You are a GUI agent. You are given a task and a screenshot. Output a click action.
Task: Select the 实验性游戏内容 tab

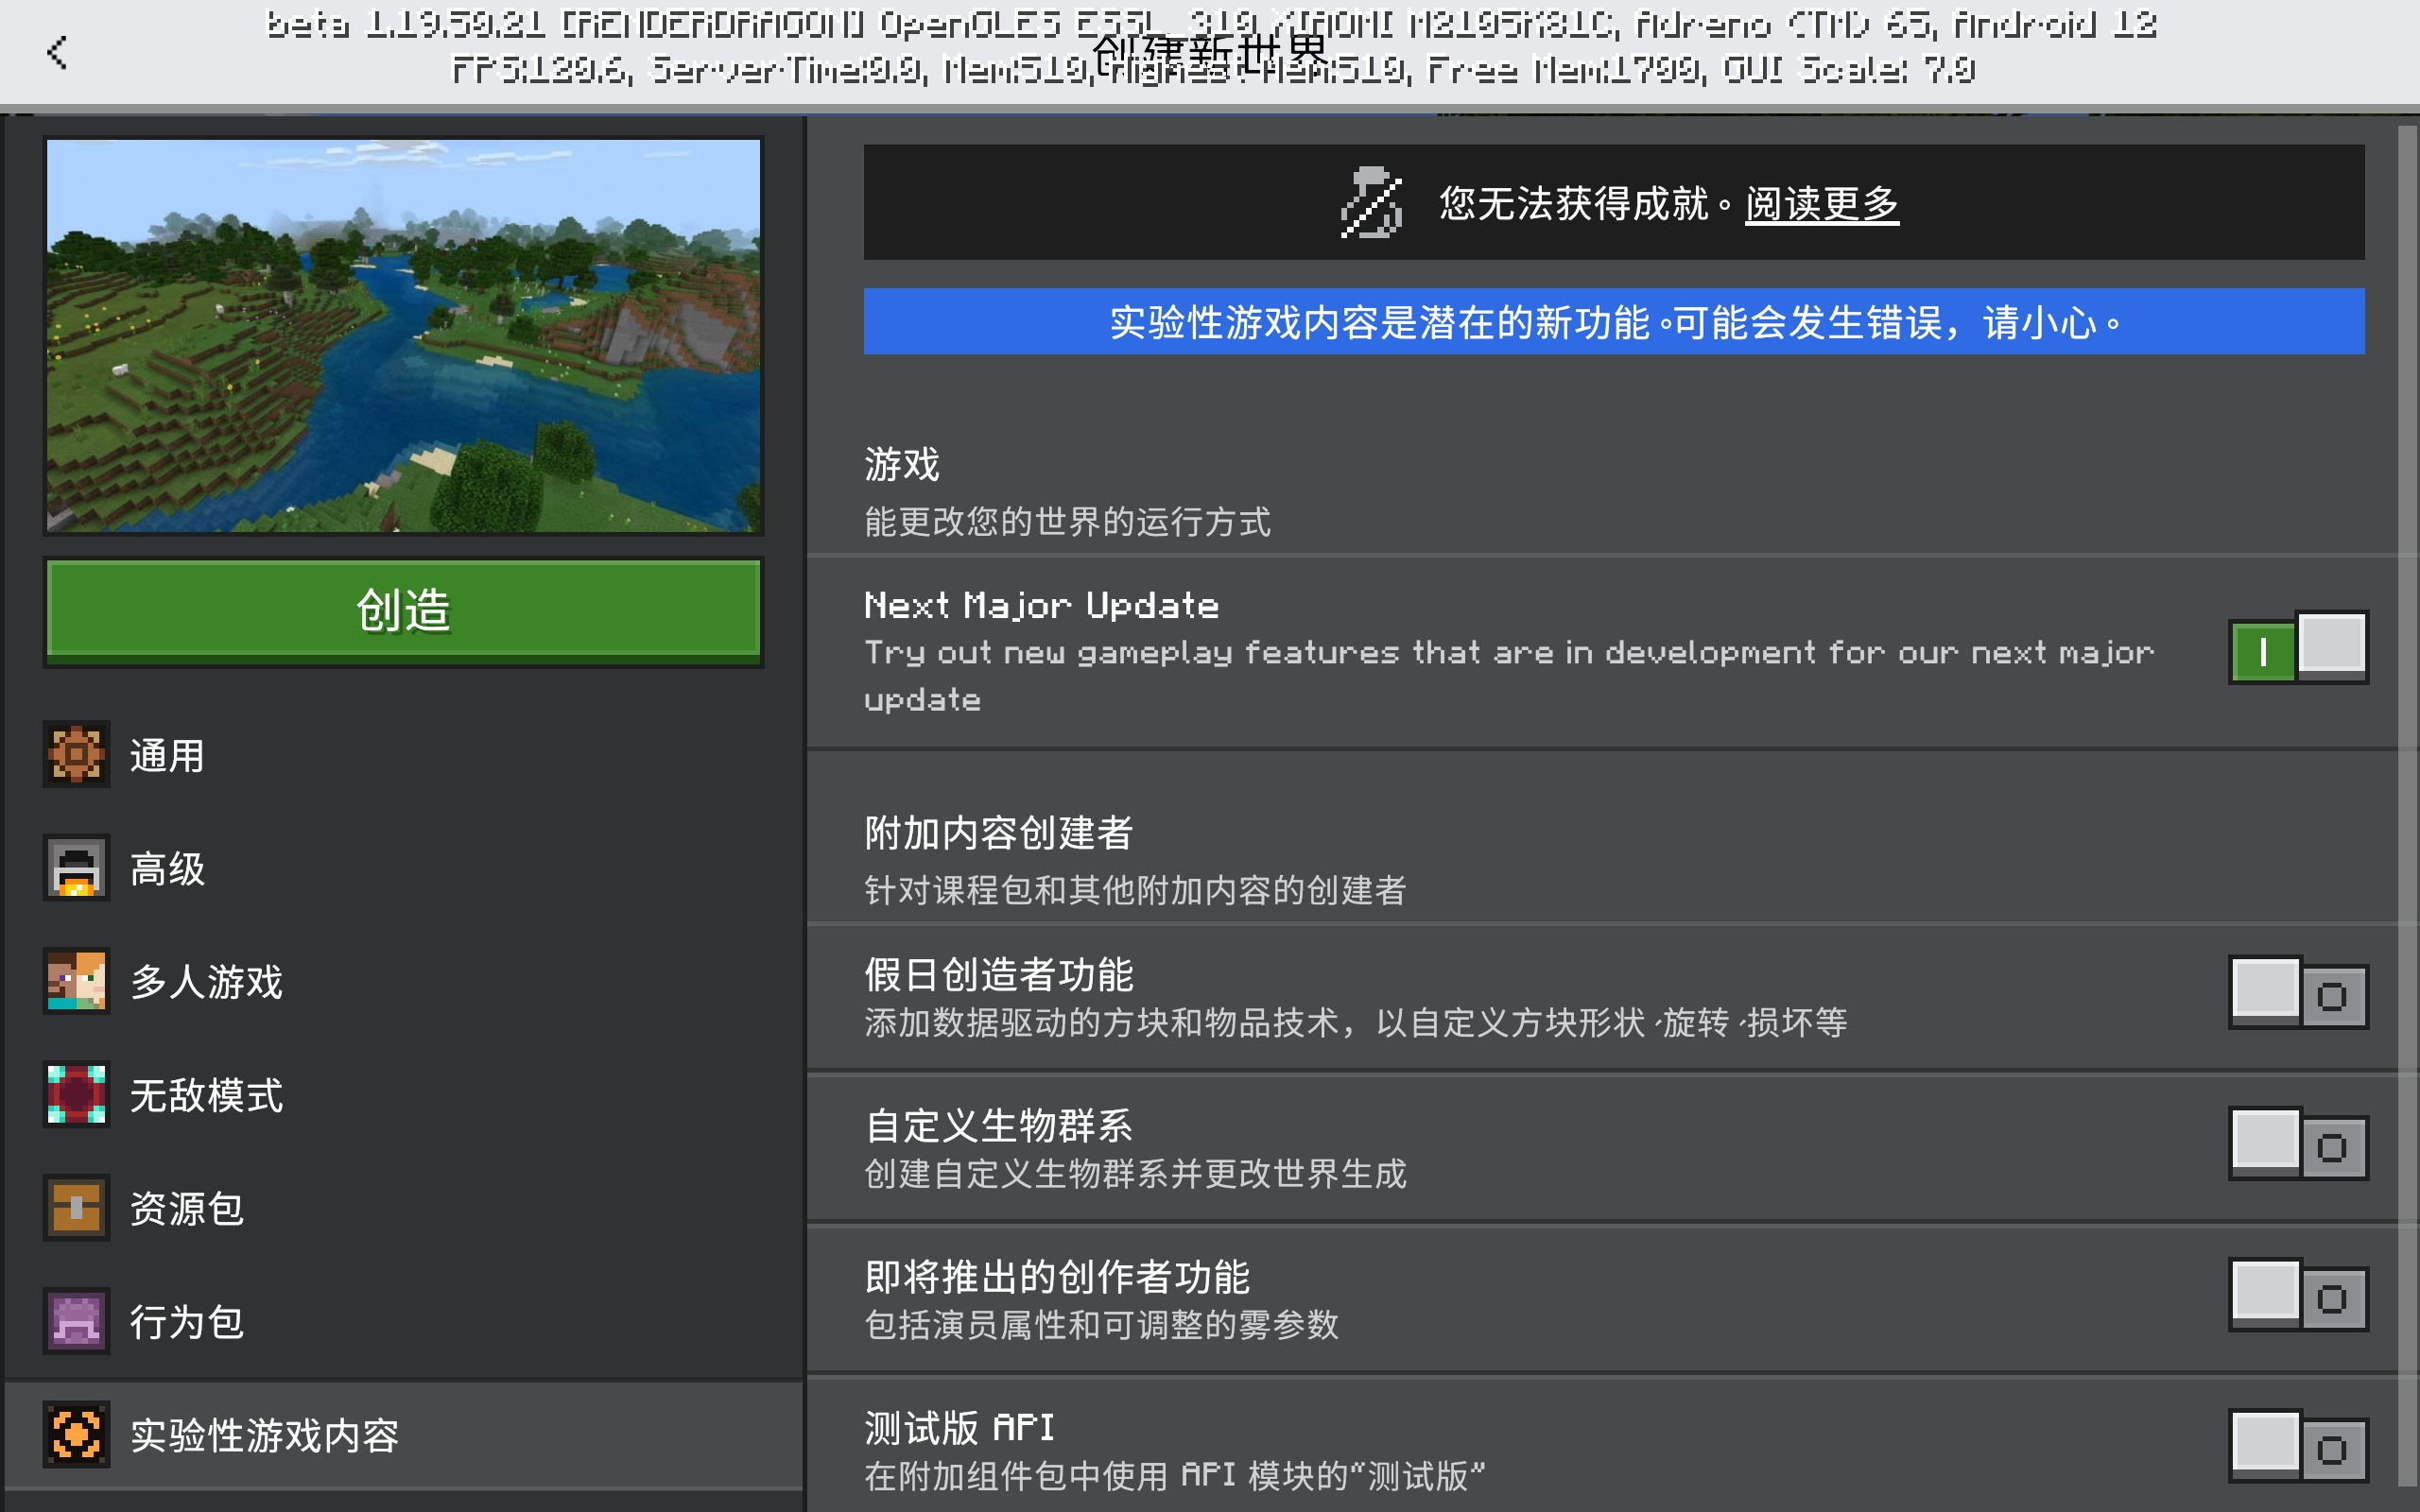coord(404,1434)
